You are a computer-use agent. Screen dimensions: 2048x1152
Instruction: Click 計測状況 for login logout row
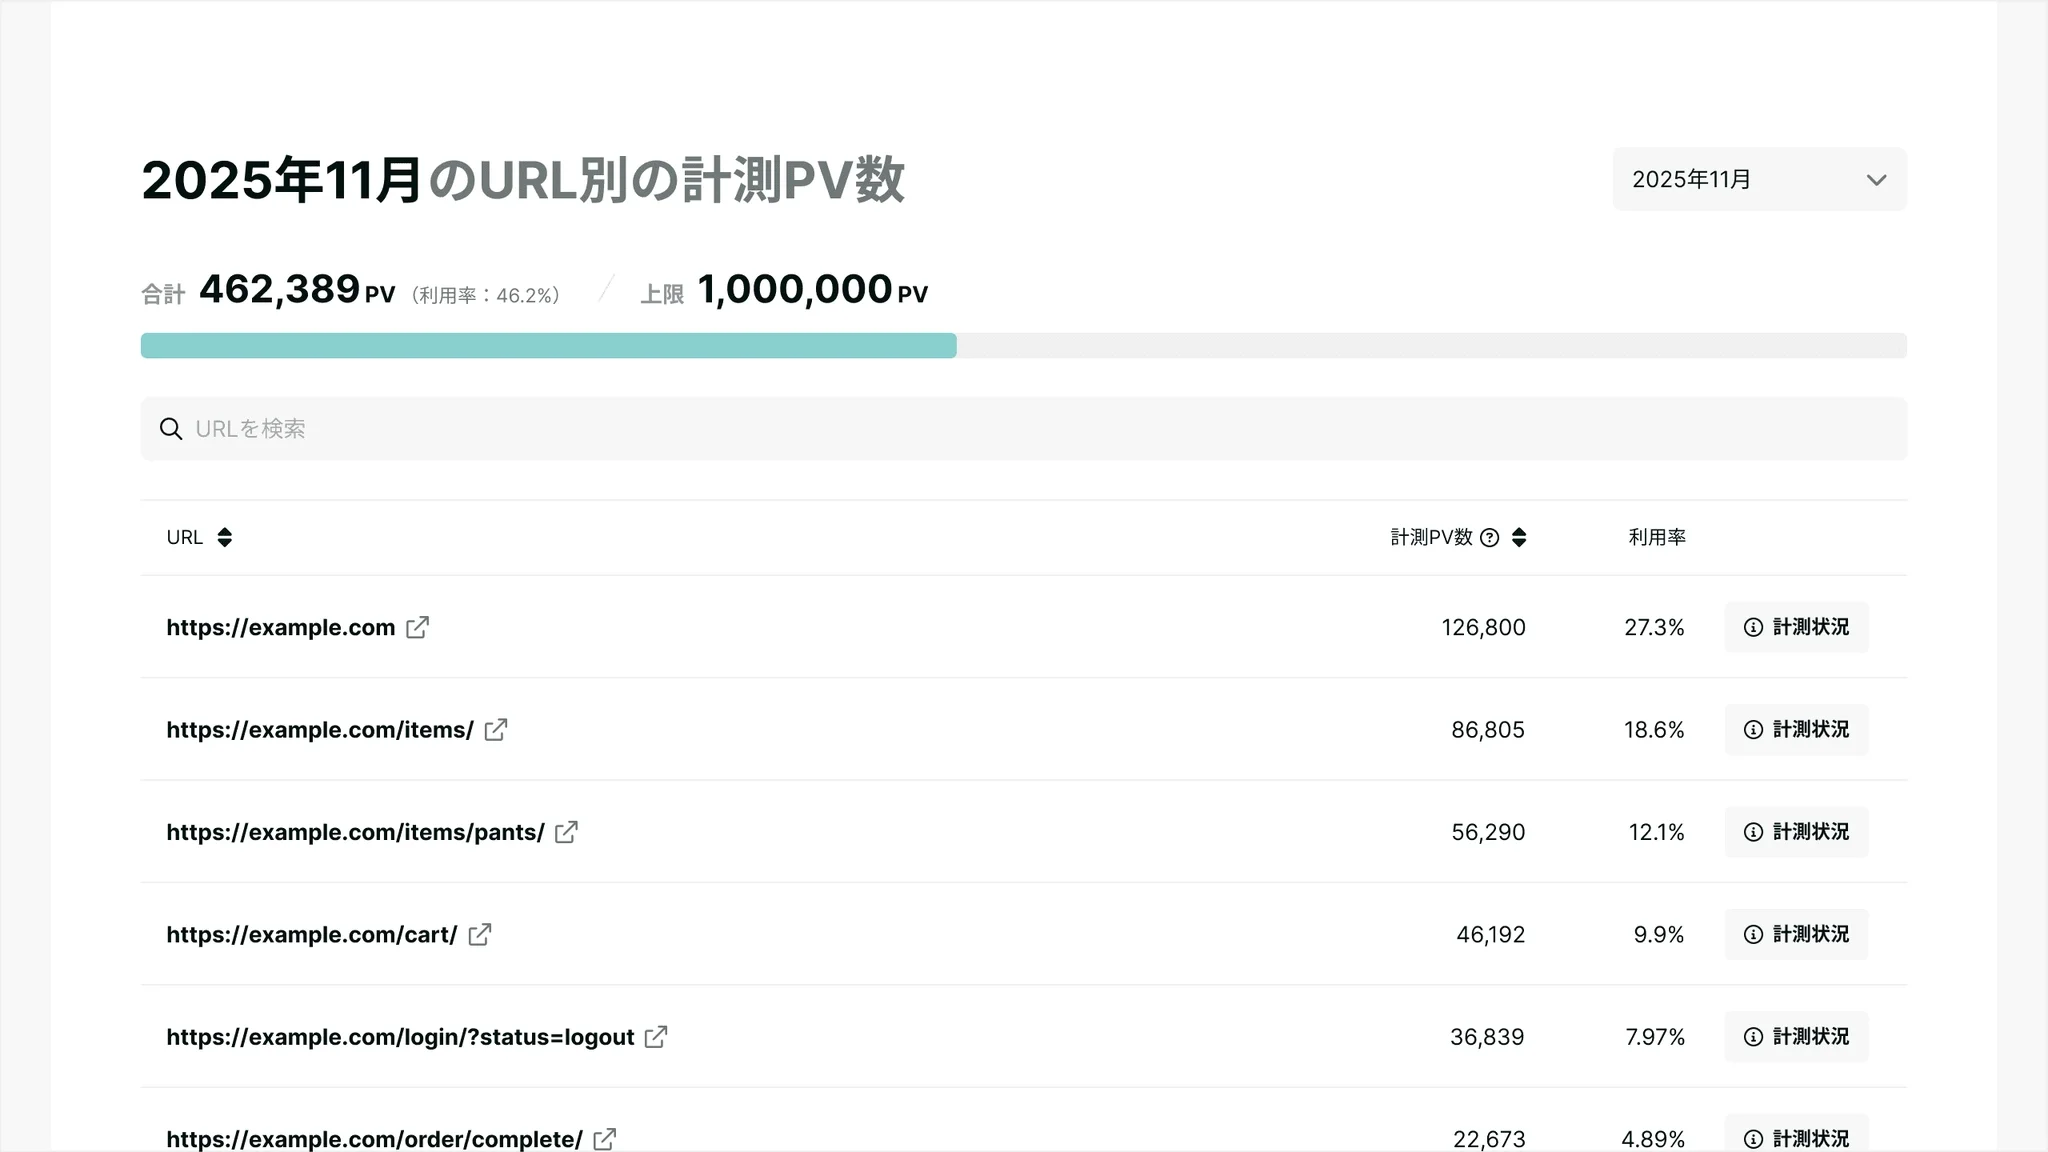point(1796,1037)
